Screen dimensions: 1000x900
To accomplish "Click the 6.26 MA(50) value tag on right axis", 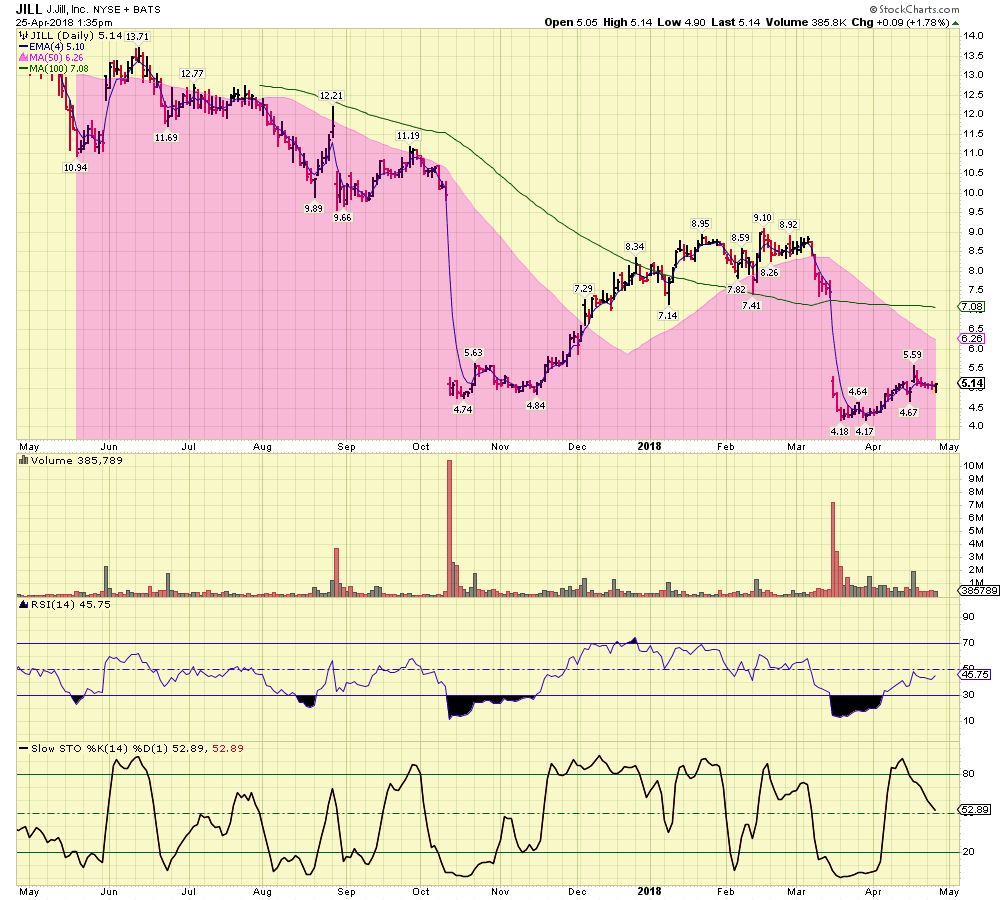I will [971, 339].
